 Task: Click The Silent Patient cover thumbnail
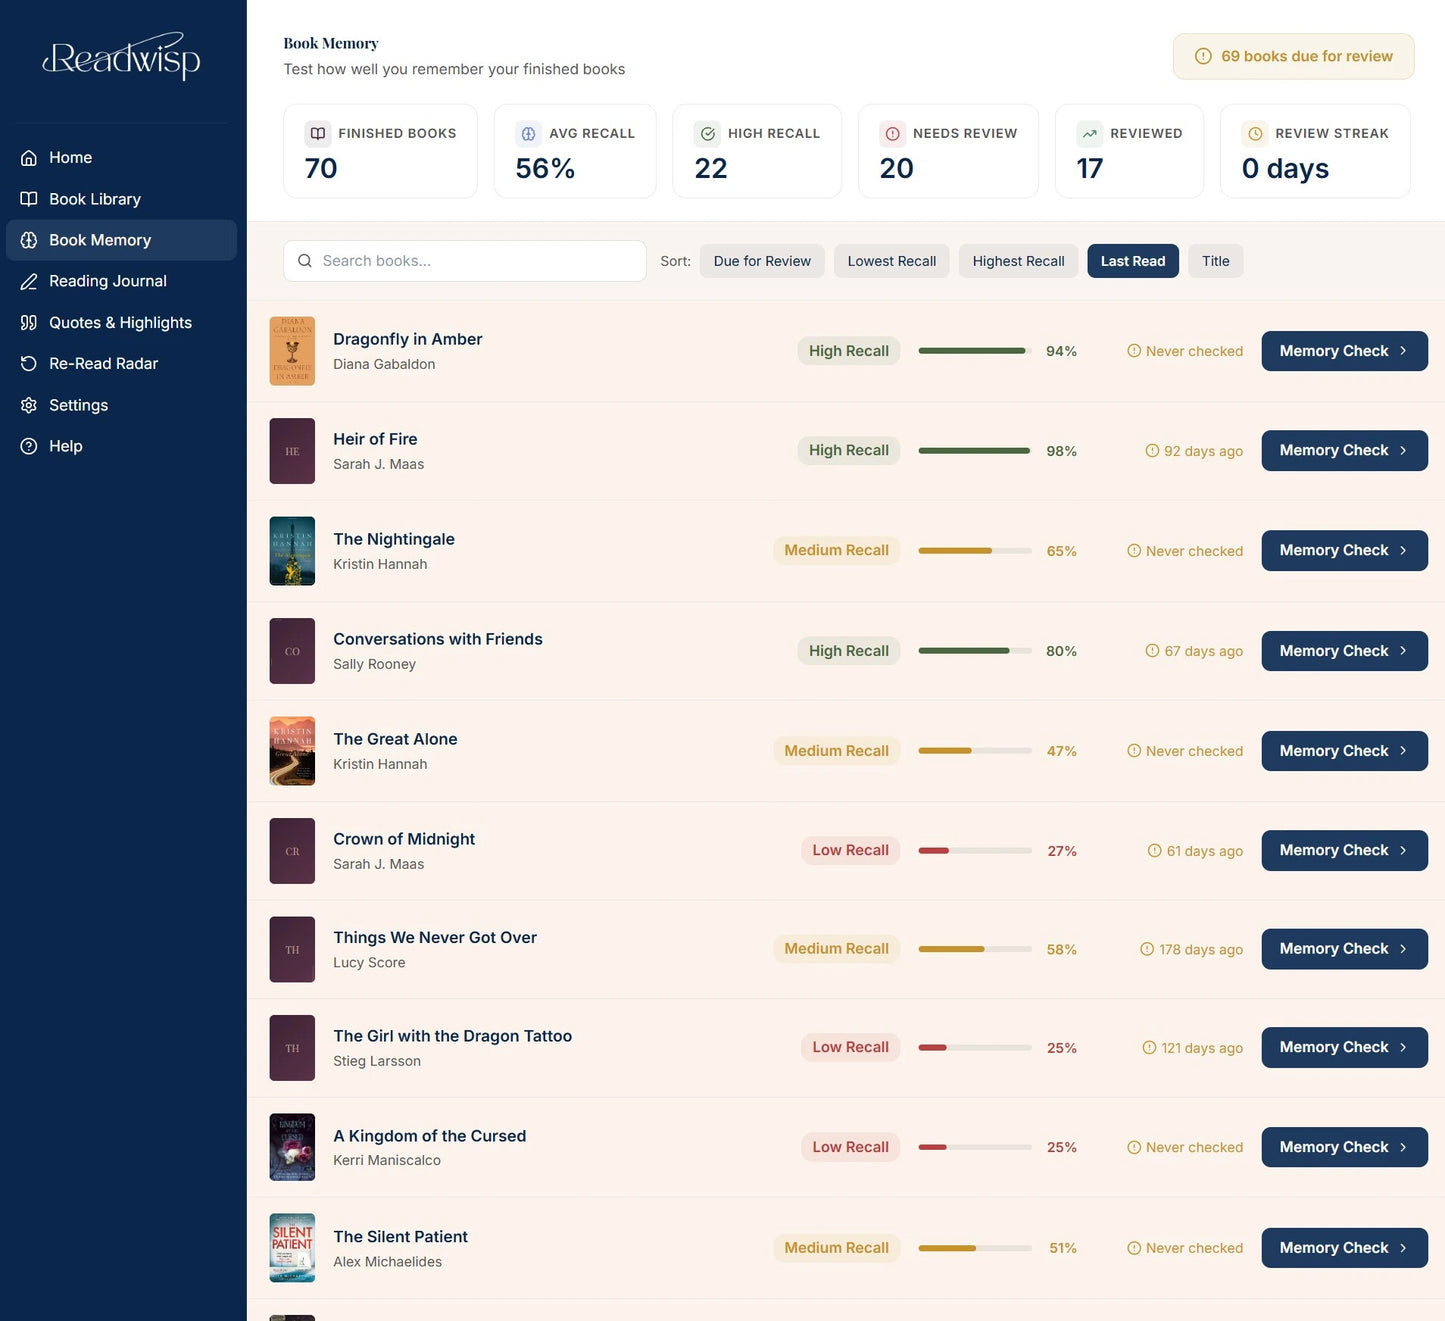click(x=292, y=1248)
